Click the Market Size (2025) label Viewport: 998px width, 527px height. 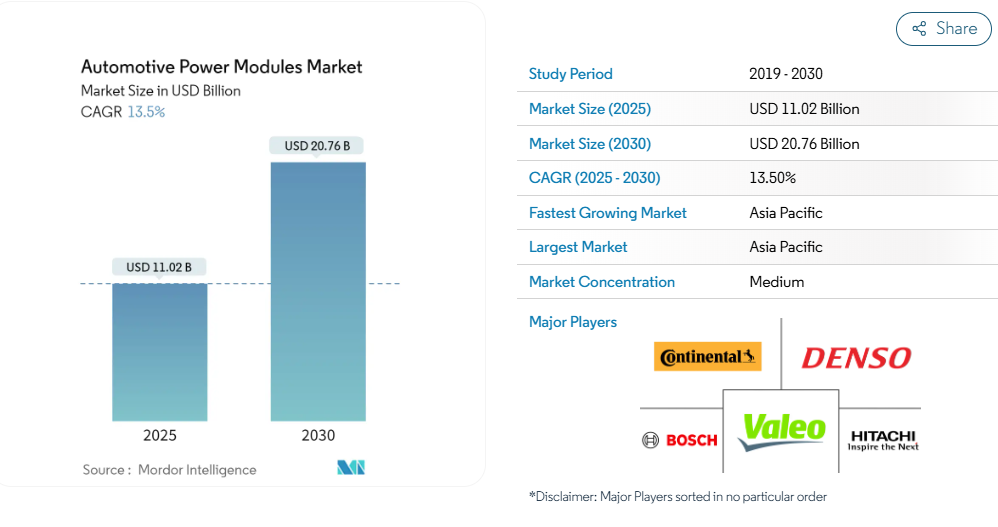pyautogui.click(x=589, y=109)
